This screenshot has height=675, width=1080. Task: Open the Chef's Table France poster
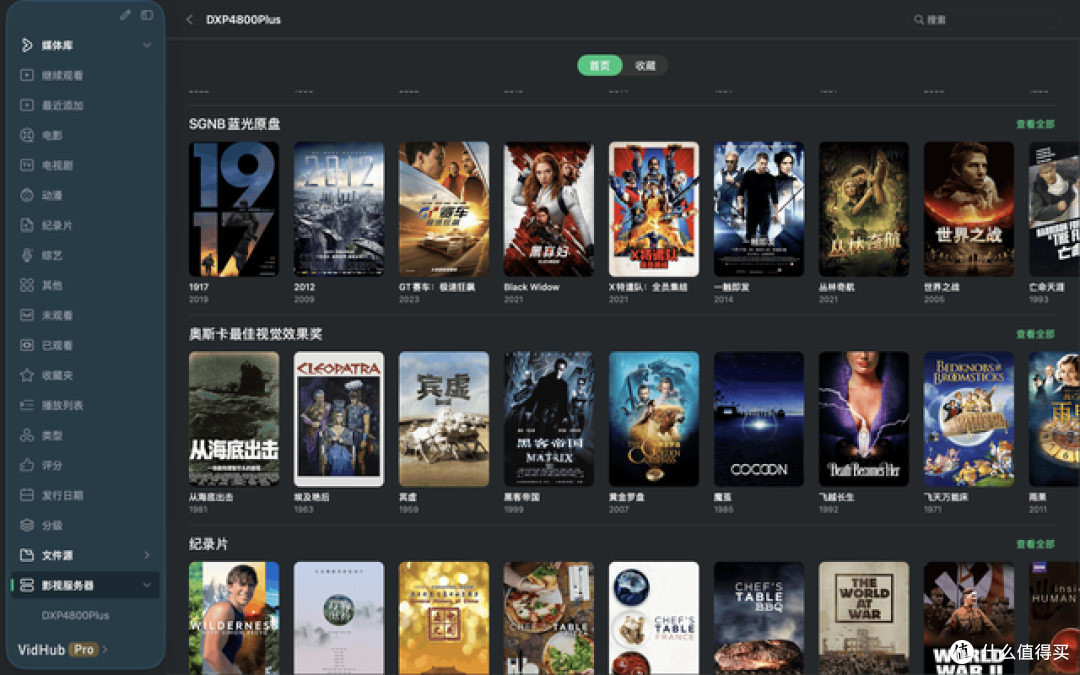click(x=654, y=618)
